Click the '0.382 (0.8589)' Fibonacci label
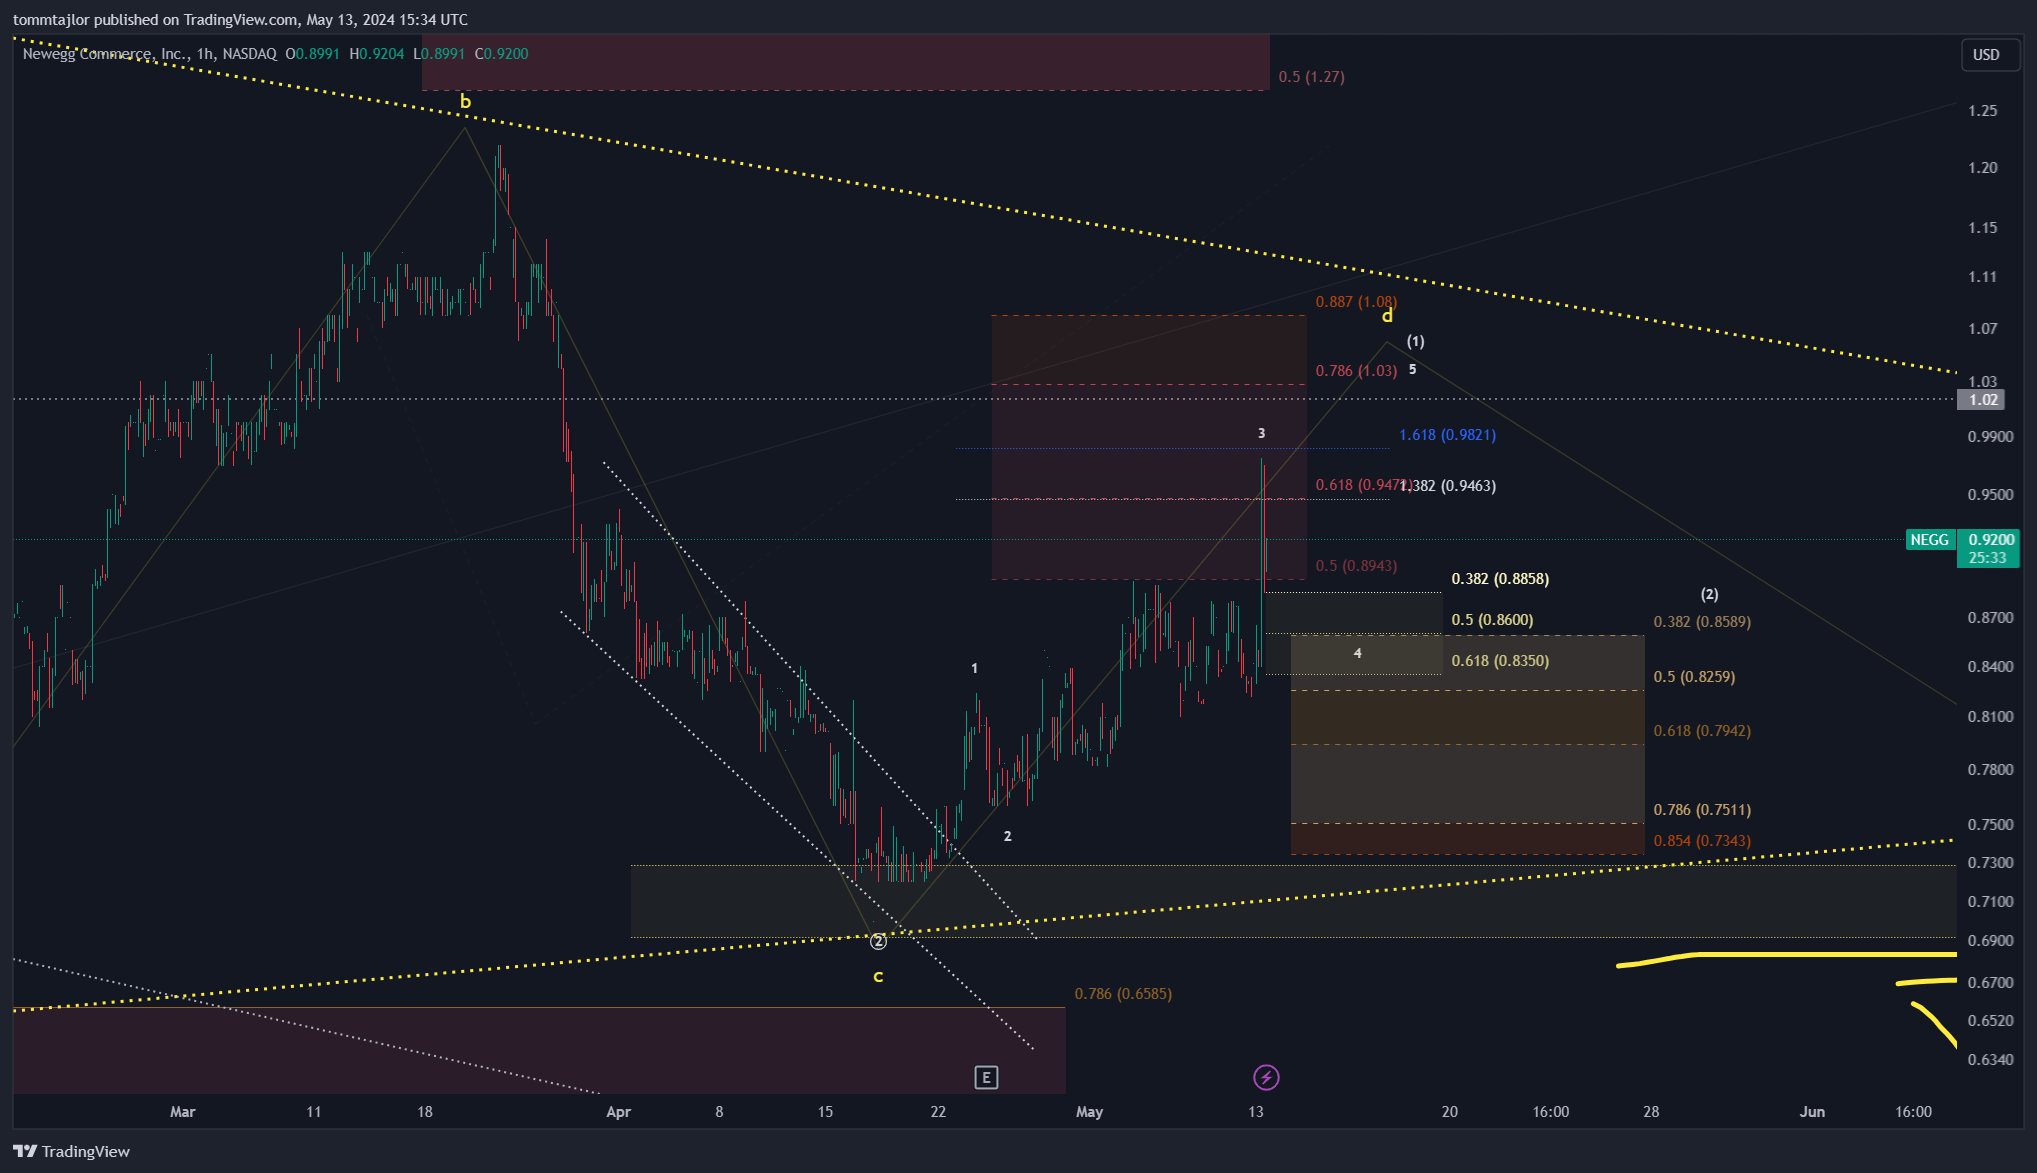Screen dimensions: 2037x1173 pyautogui.click(x=1702, y=622)
